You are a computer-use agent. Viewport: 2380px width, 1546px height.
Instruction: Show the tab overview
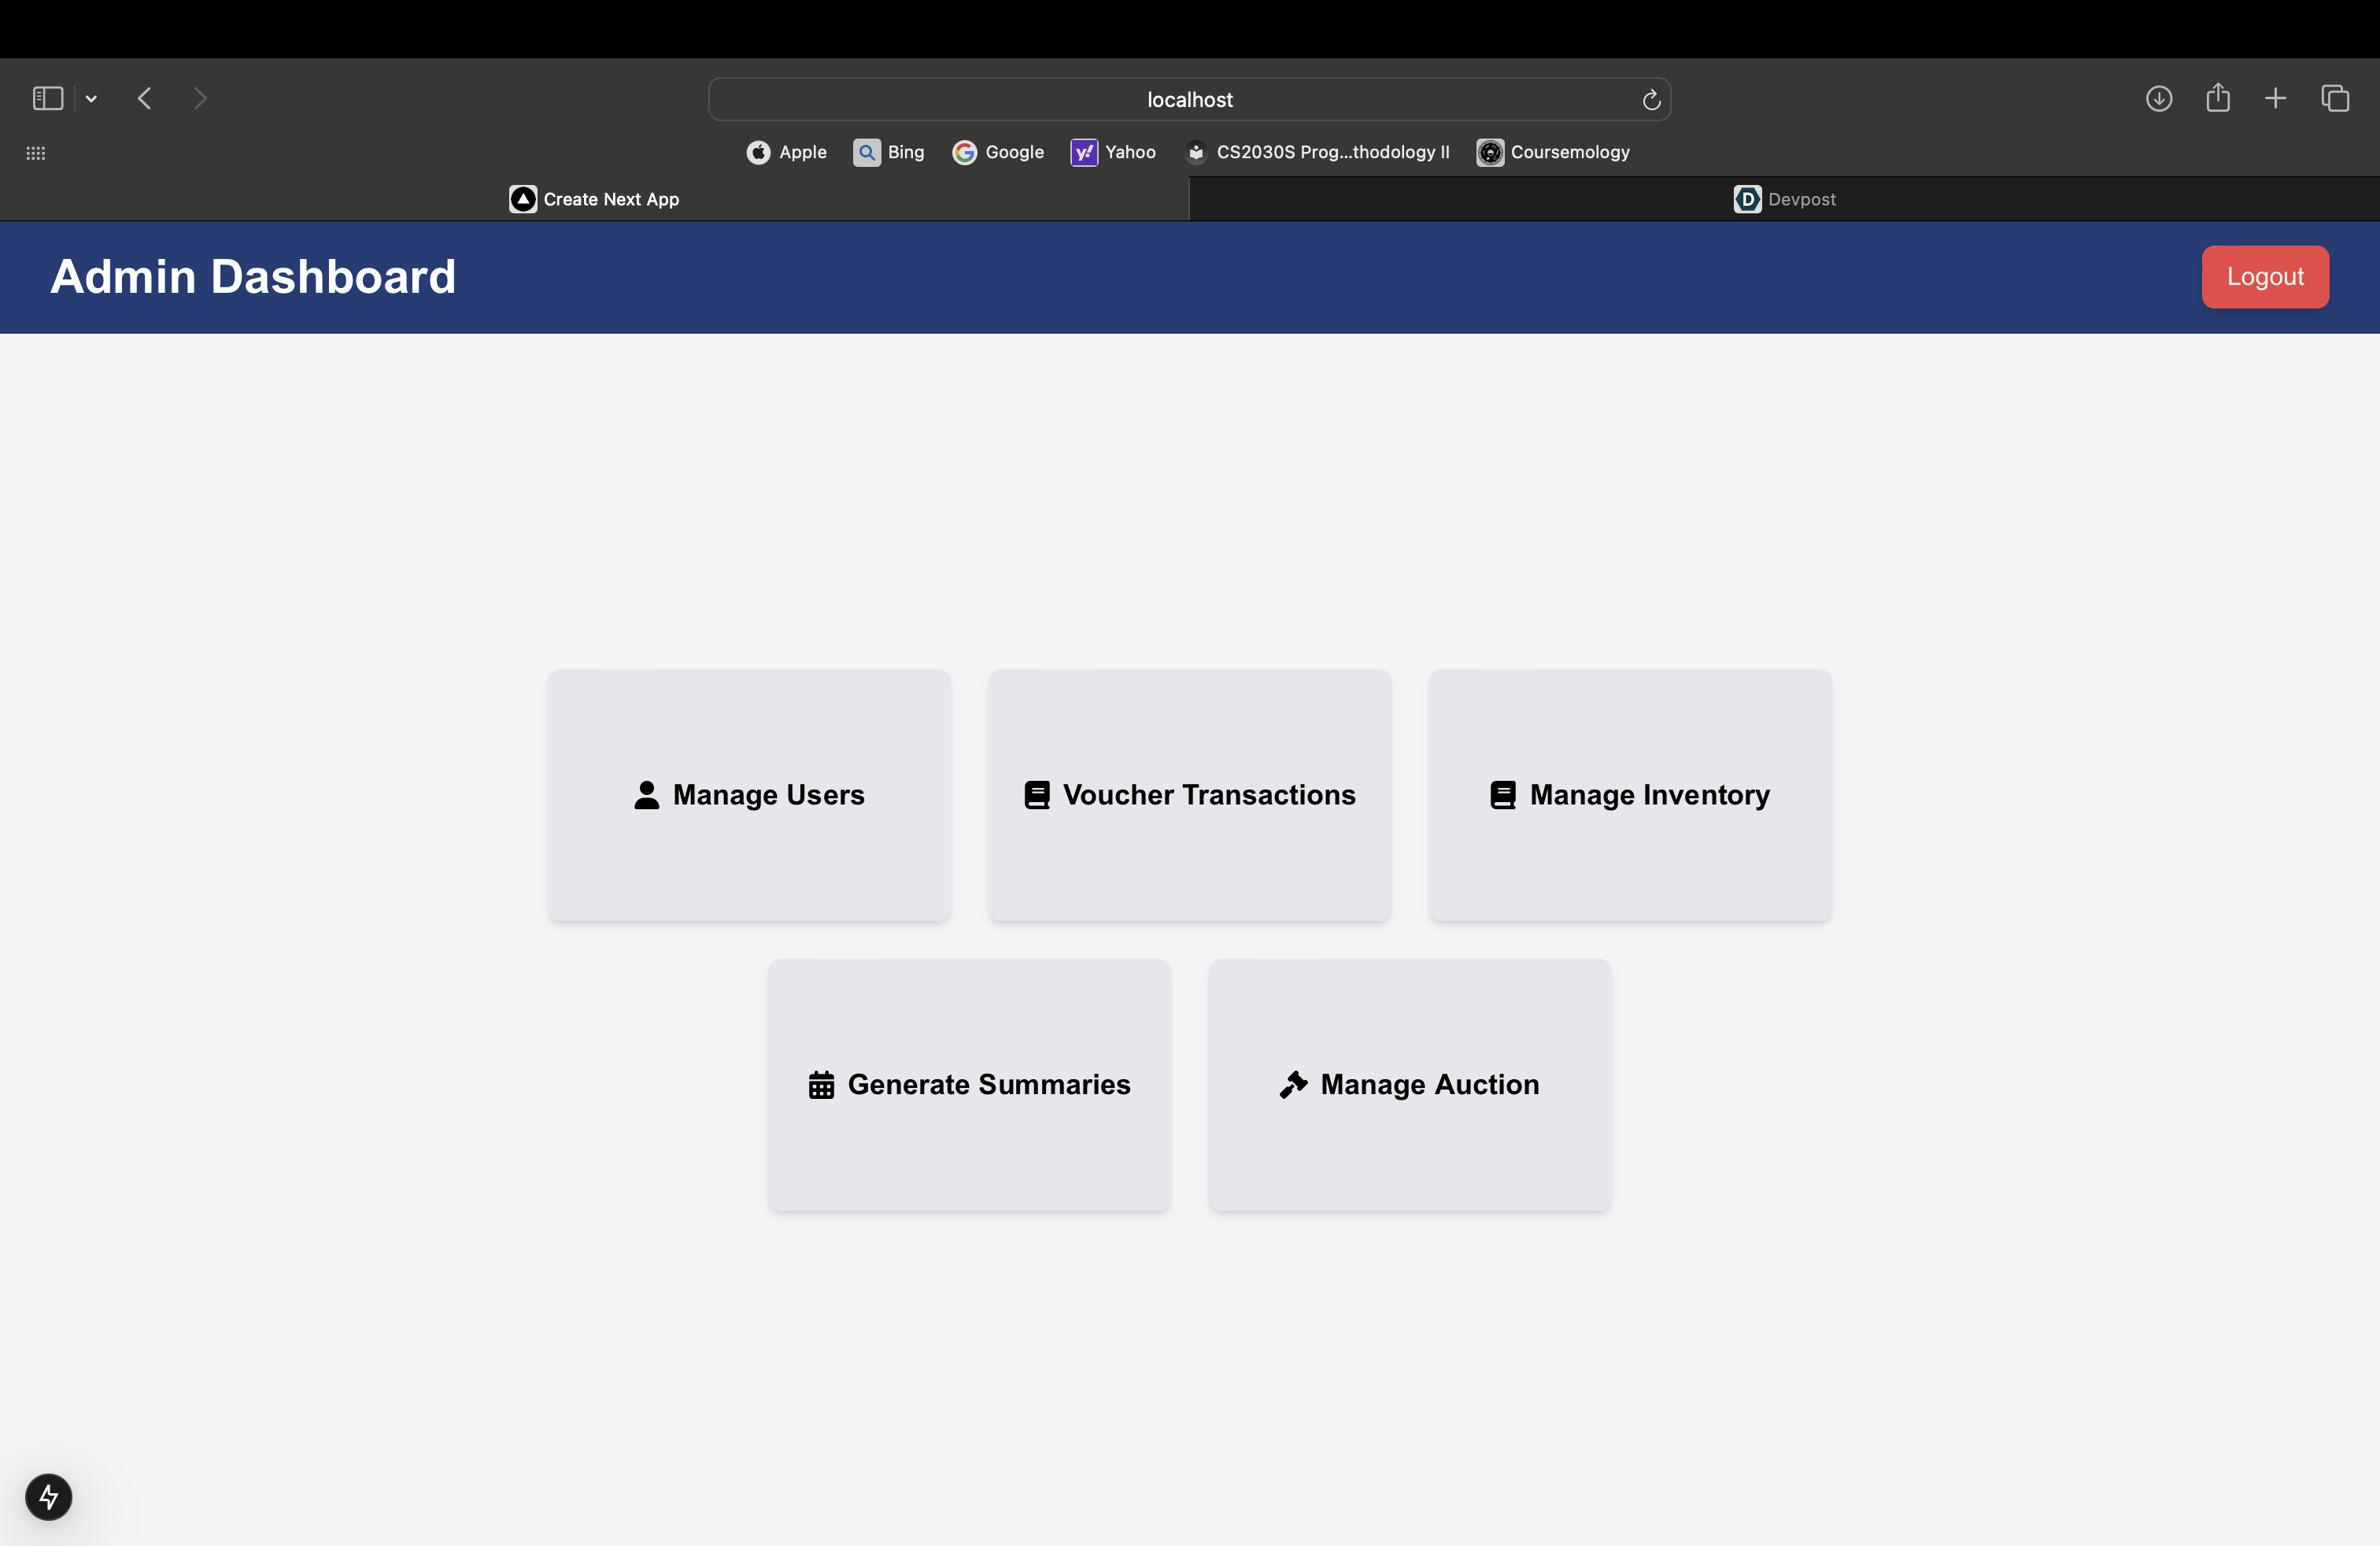(2335, 98)
